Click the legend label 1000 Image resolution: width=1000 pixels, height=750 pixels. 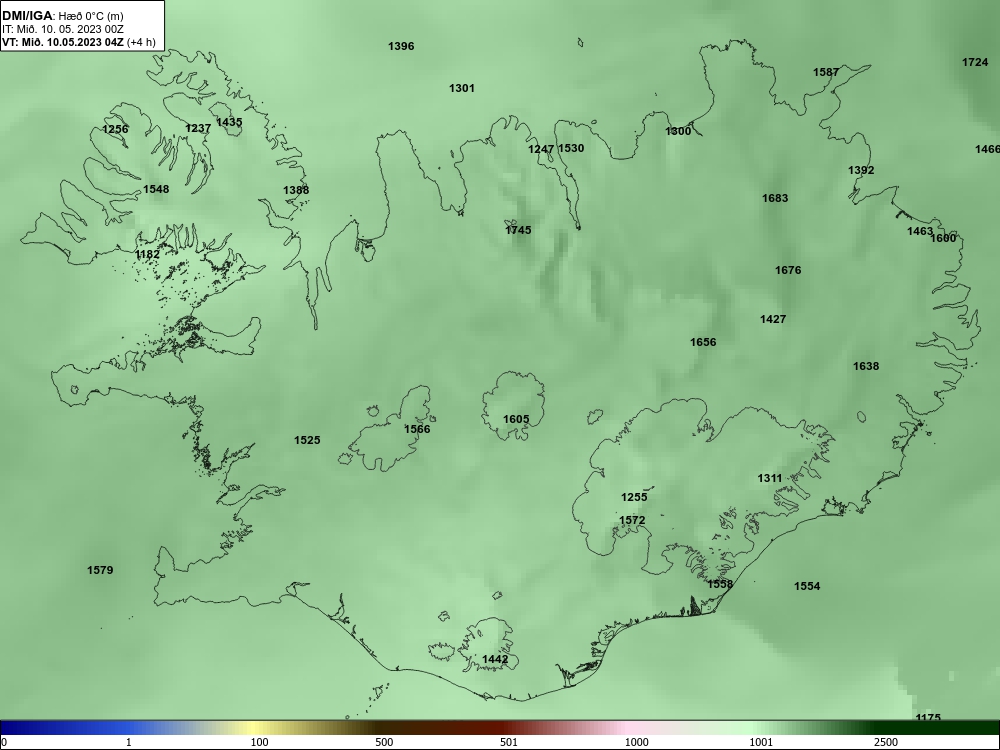tap(636, 742)
